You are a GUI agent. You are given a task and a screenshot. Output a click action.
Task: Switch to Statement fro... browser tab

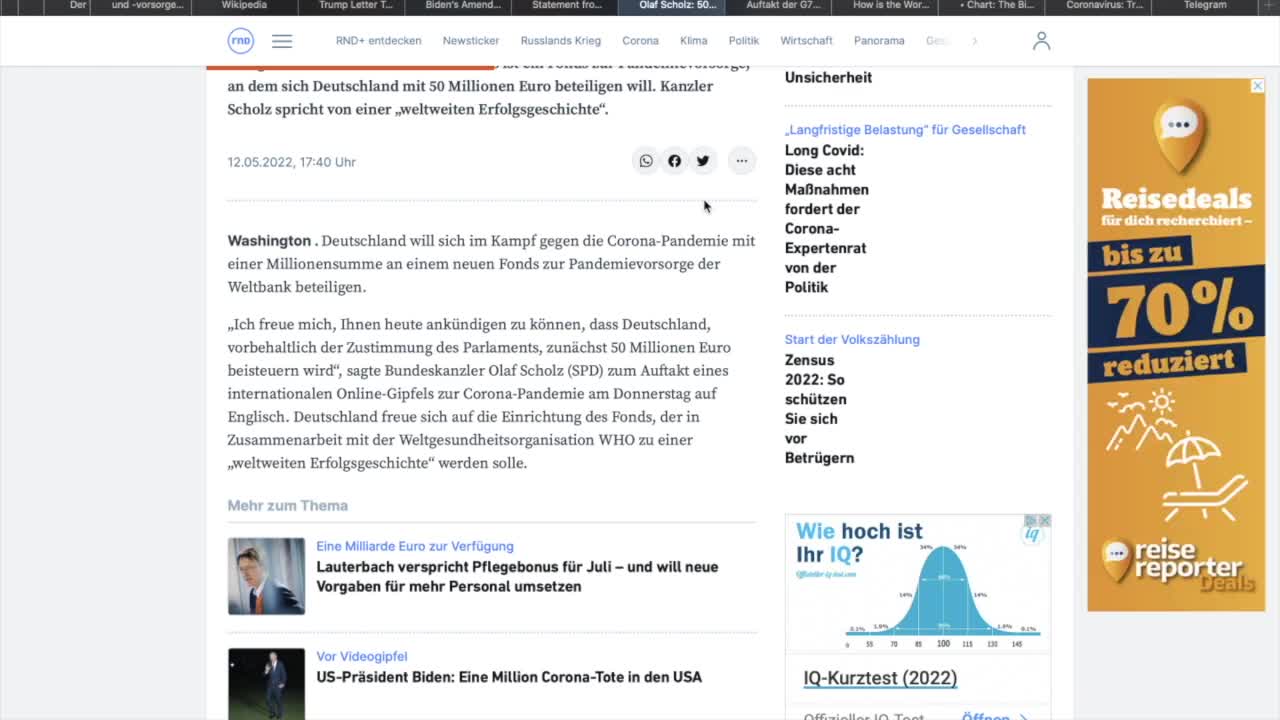567,5
